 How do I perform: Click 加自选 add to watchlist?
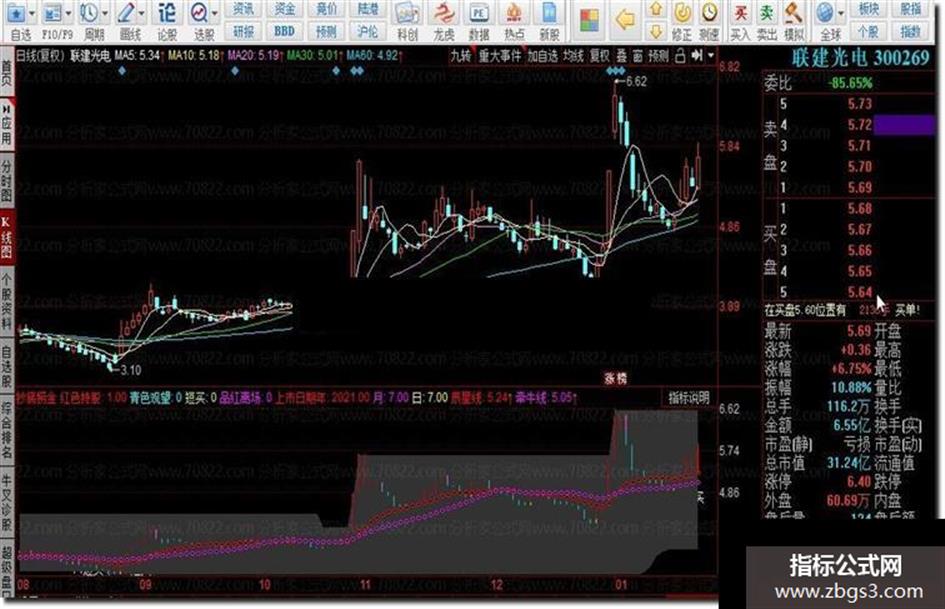[542, 56]
